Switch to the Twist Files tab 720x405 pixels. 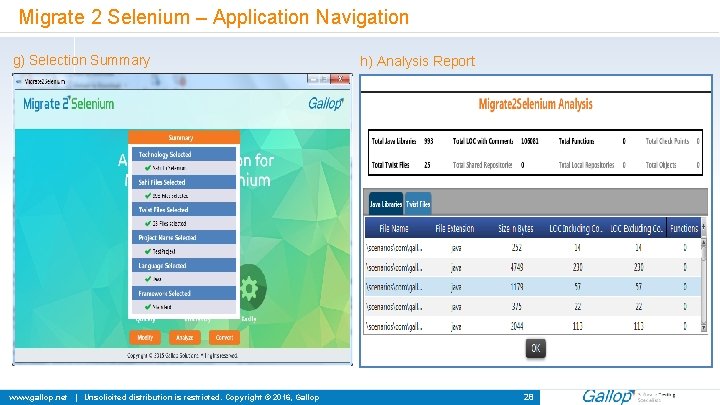click(418, 204)
